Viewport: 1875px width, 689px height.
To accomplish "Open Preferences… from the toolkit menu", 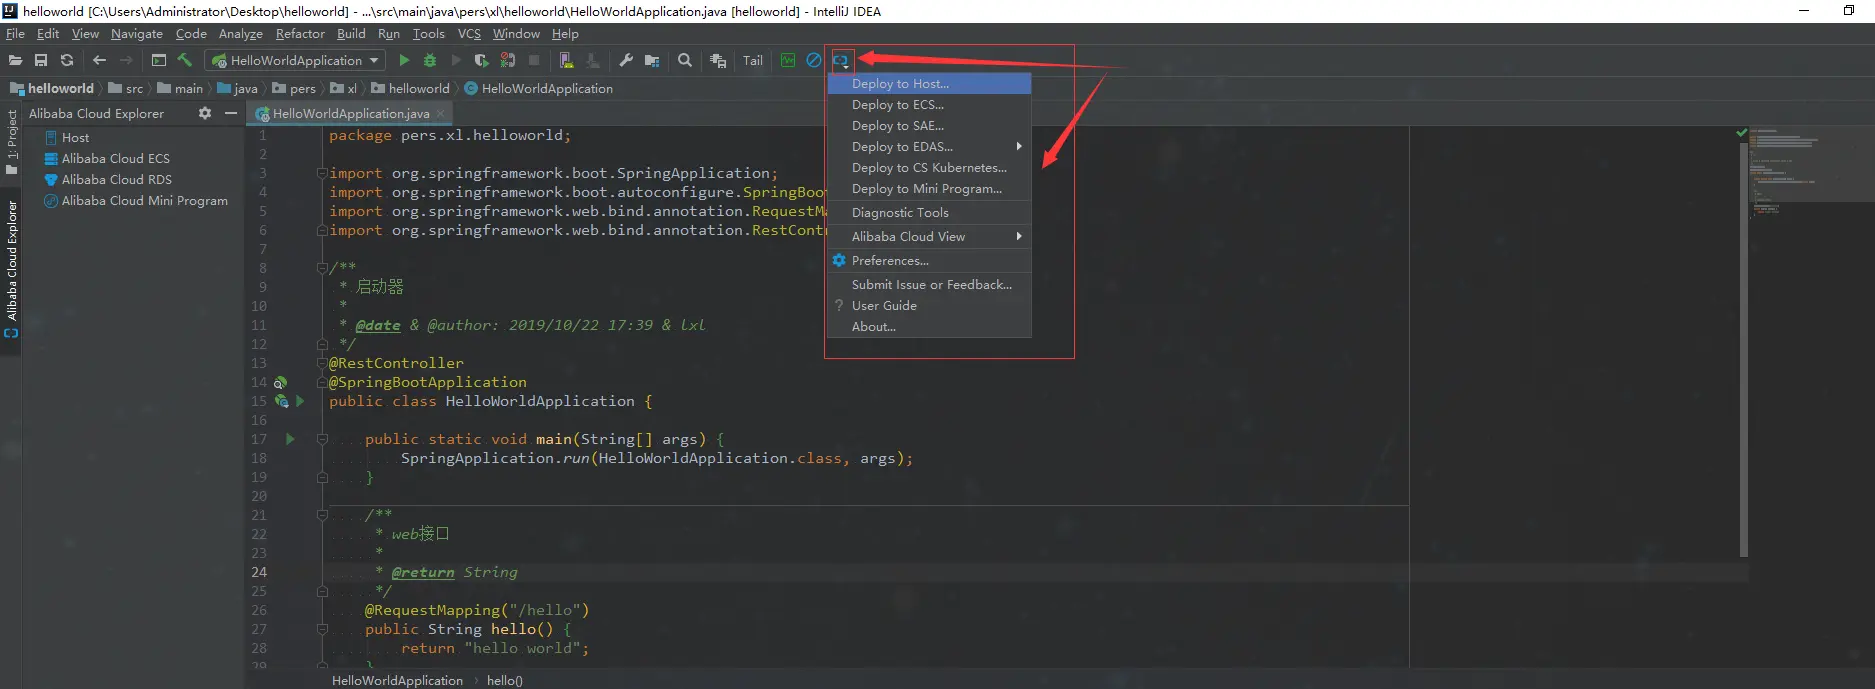I will (x=929, y=261).
